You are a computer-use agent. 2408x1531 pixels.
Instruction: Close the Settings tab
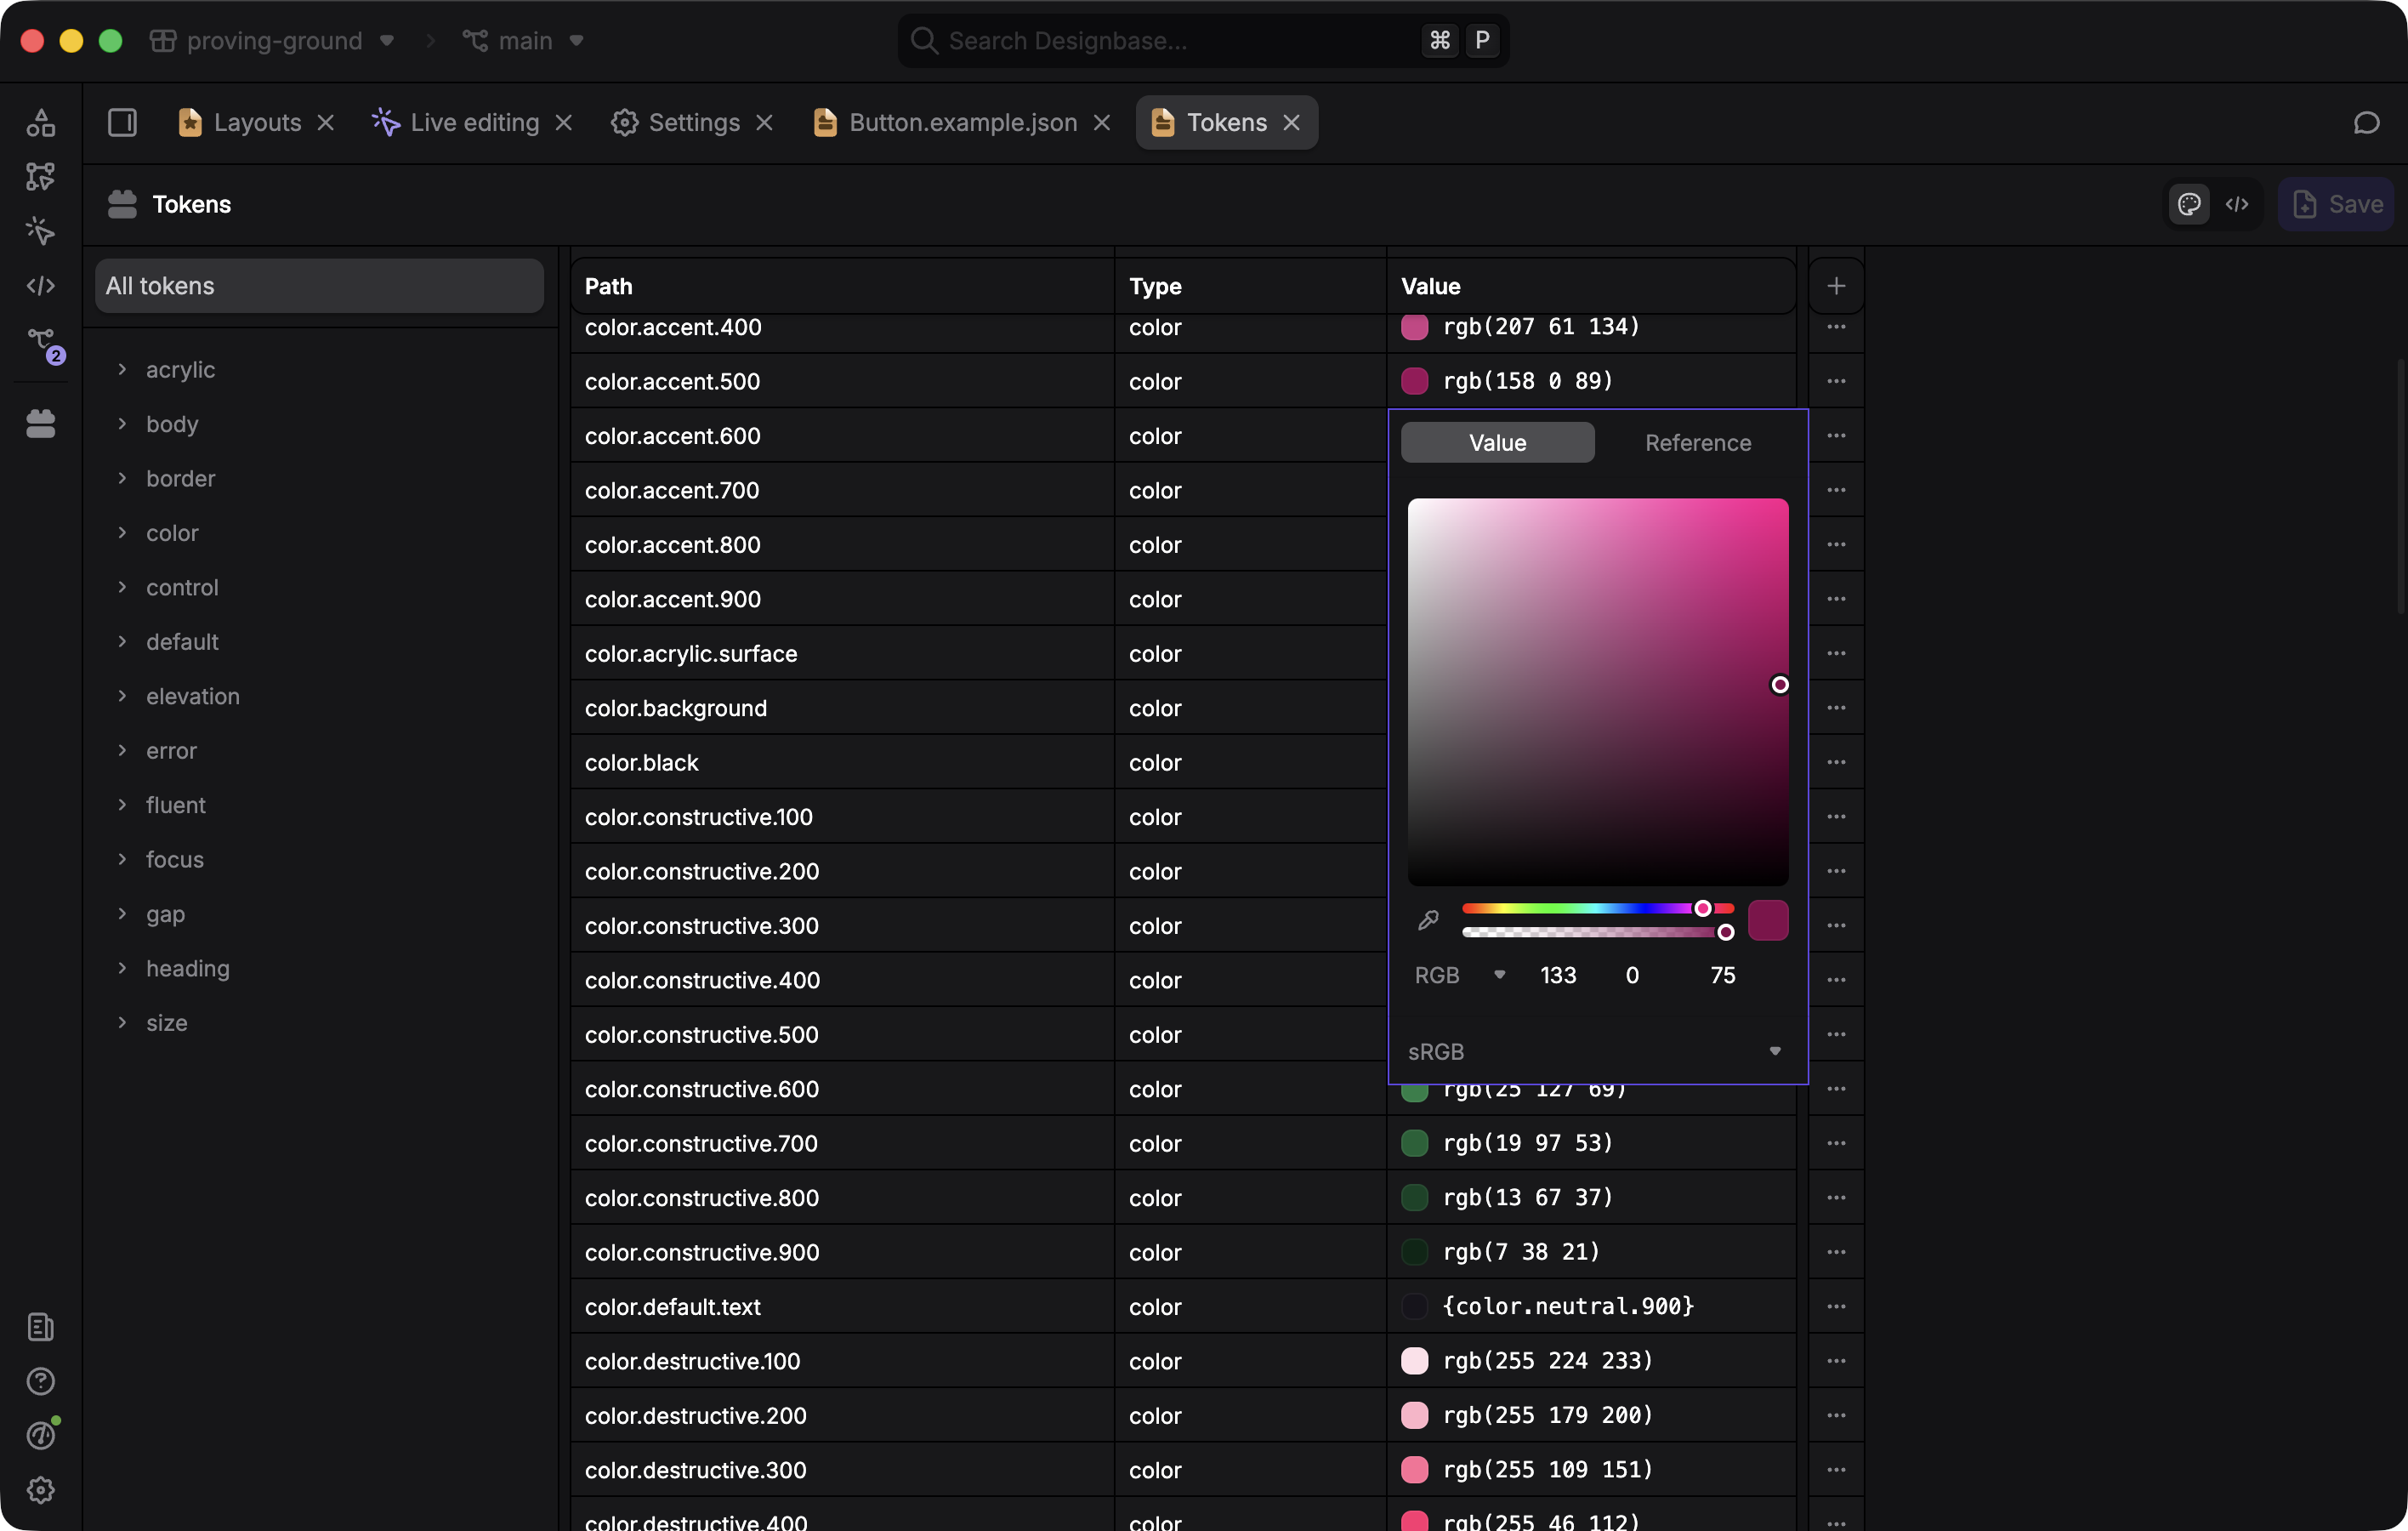[764, 122]
